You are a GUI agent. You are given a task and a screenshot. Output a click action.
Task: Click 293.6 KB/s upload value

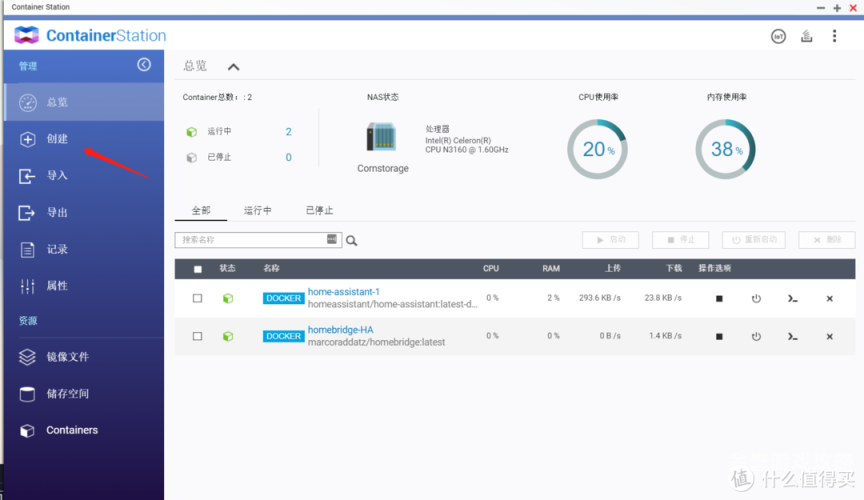coord(600,298)
